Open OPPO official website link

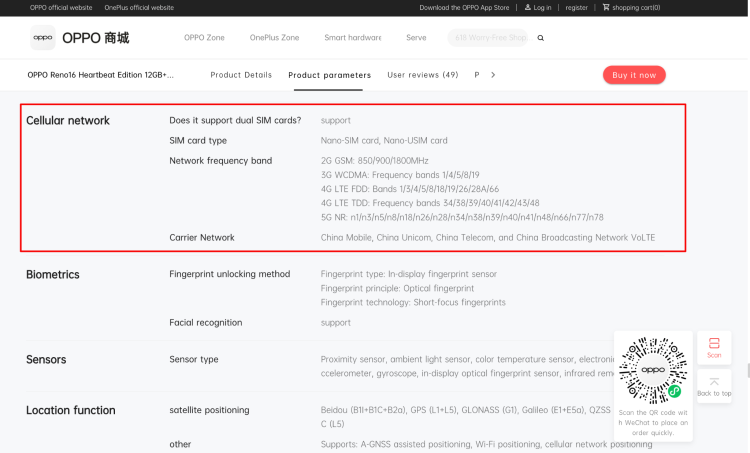coord(61,8)
